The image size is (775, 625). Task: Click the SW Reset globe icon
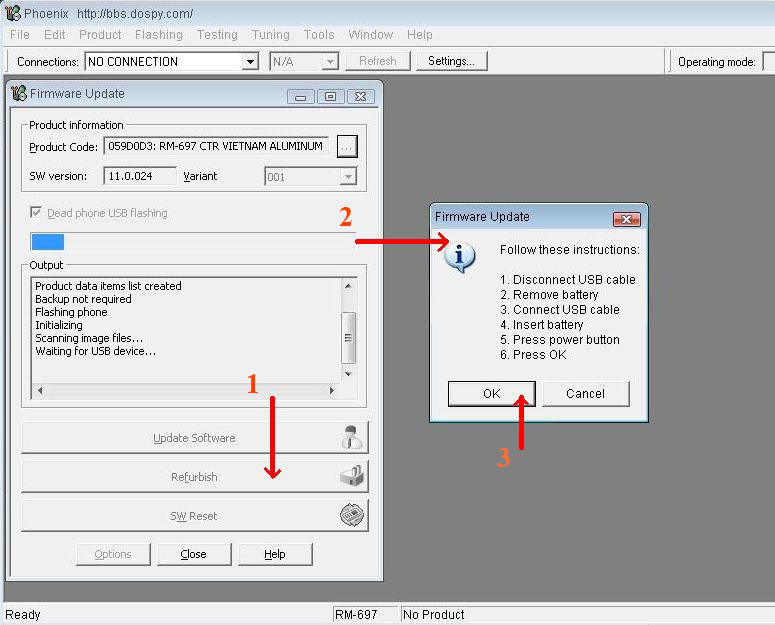(x=352, y=515)
